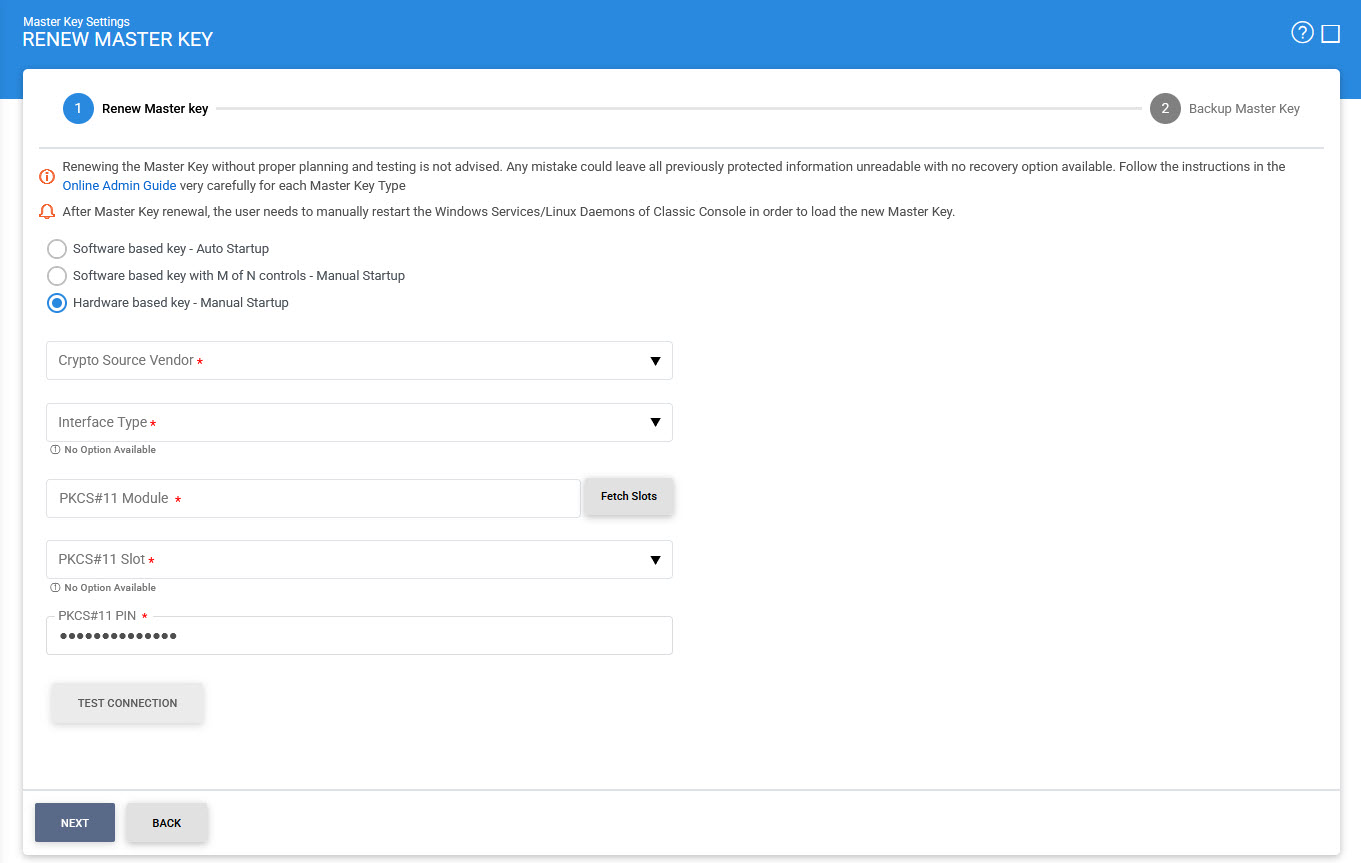Click into the PKCS#11 PIN password field

359,636
